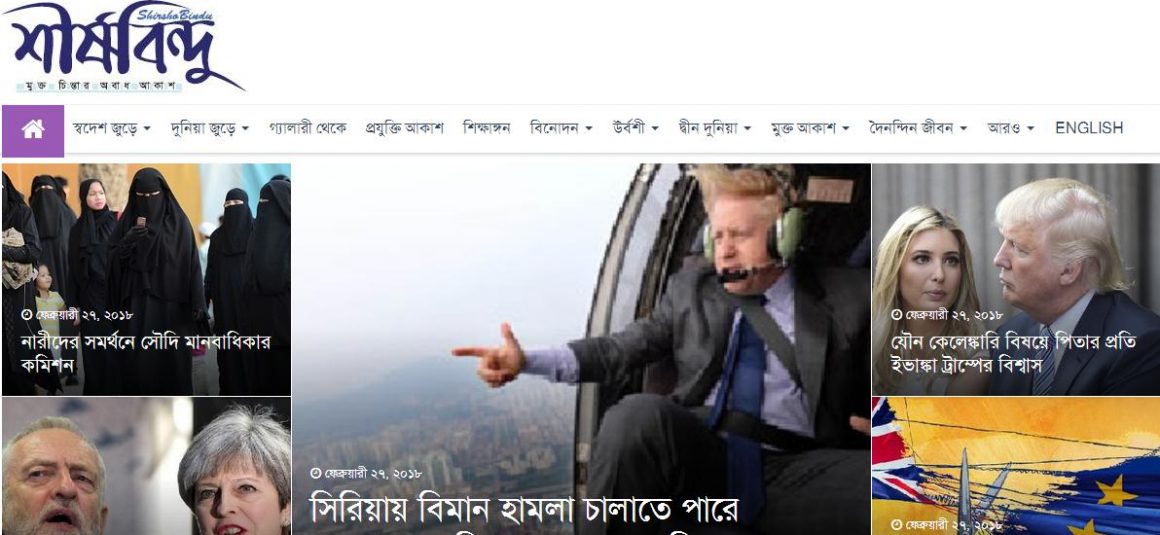Expand the দুনিয়া জুড়ে dropdown menu
Image resolution: width=1160 pixels, height=535 pixels.
[210, 128]
